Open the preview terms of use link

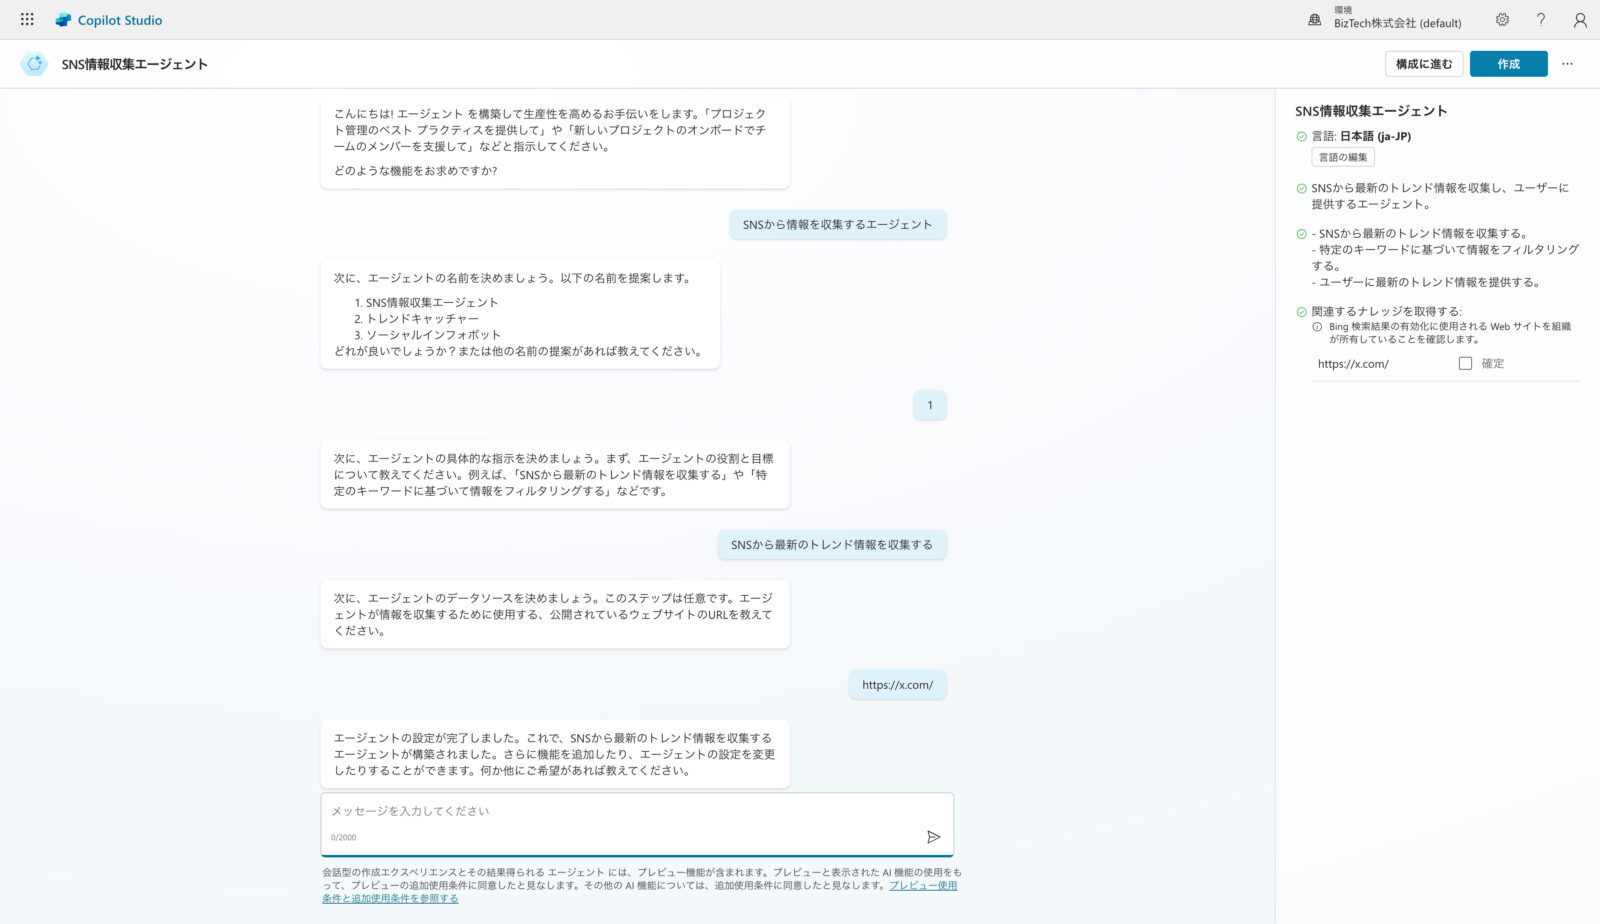click(922, 886)
